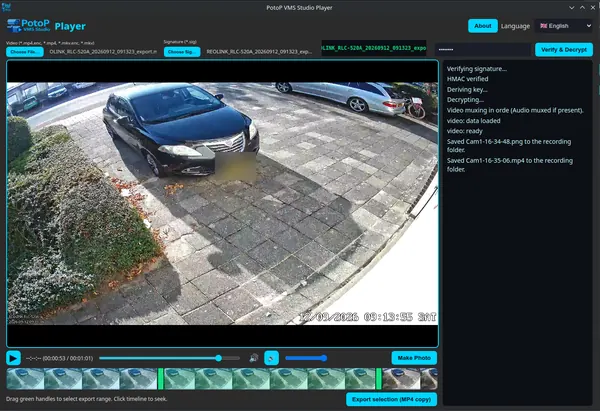600x411 pixels.
Task: Click the 'HMAC verified' log line
Action: tap(467, 79)
